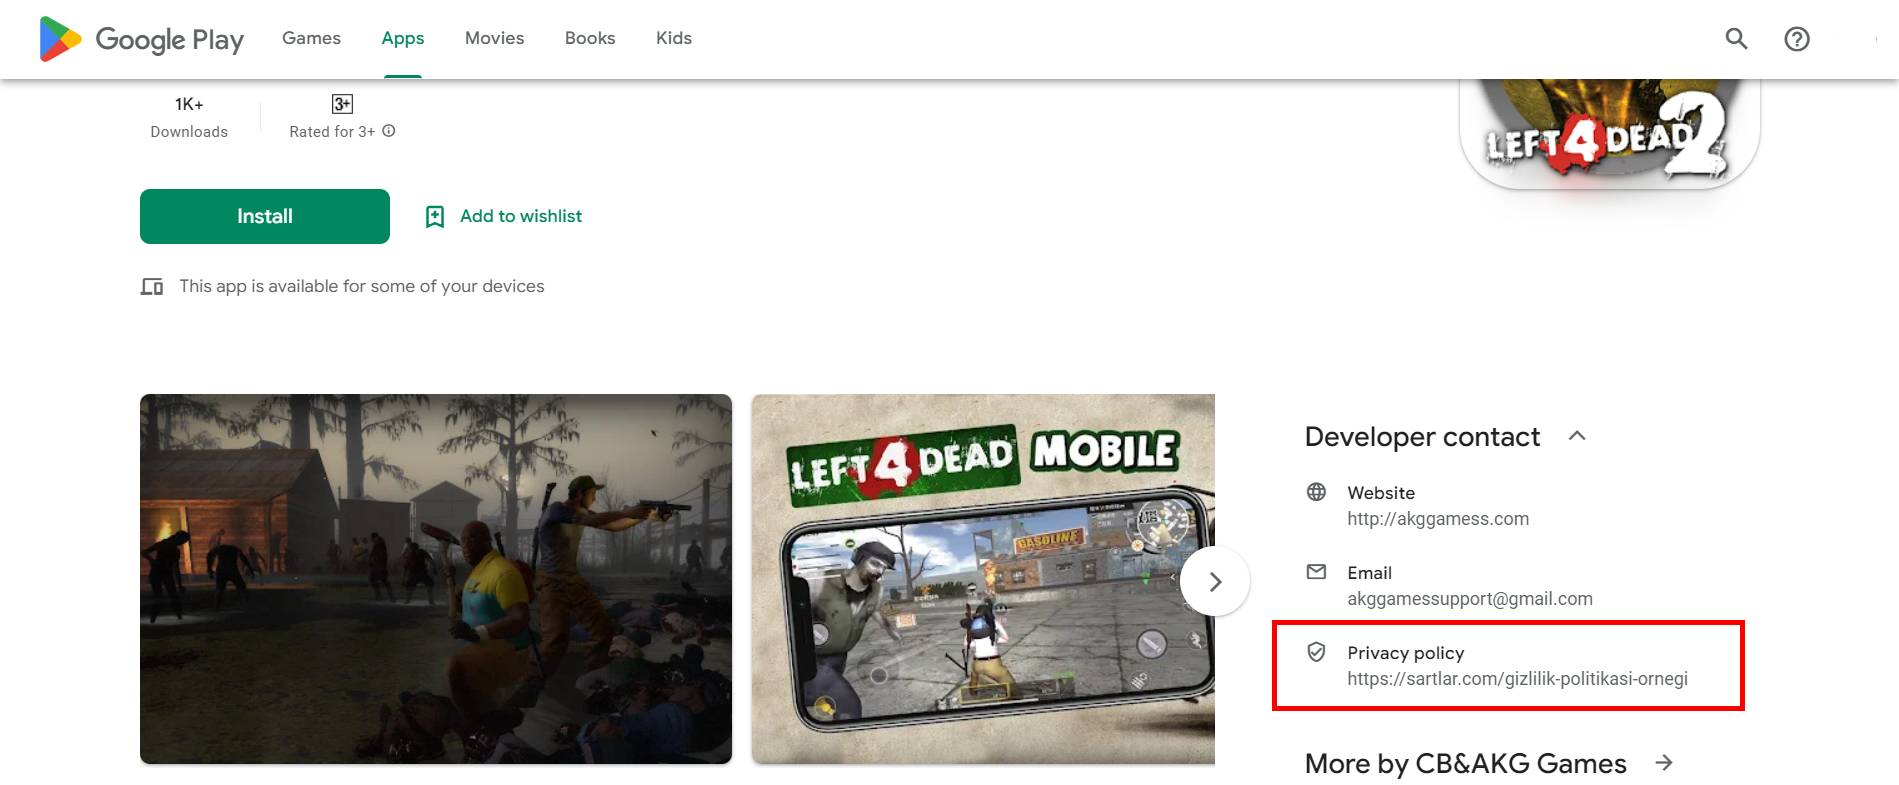Click the shield icon next to Privacy policy
1899x785 pixels.
(x=1316, y=652)
